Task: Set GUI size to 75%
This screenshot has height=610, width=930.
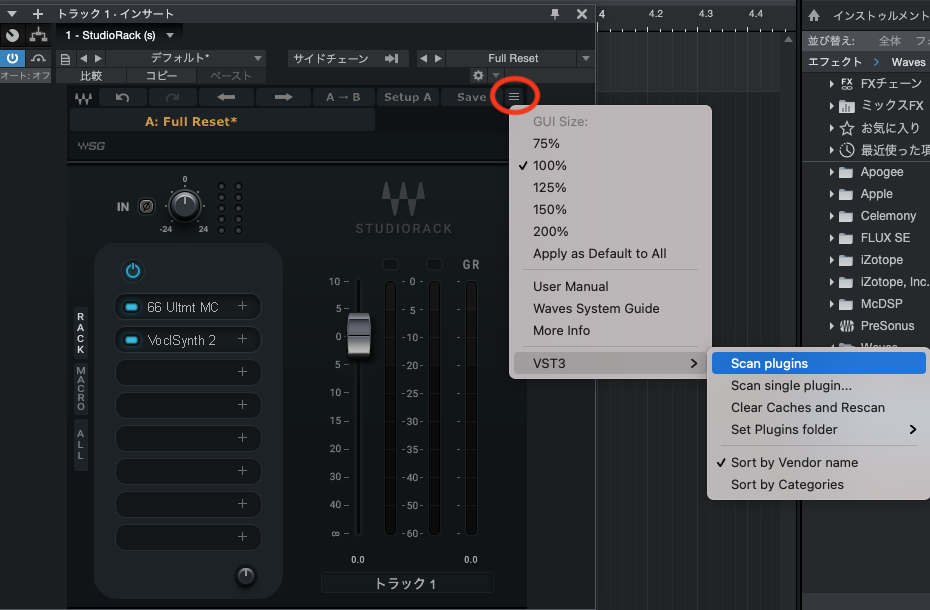Action: coord(546,144)
